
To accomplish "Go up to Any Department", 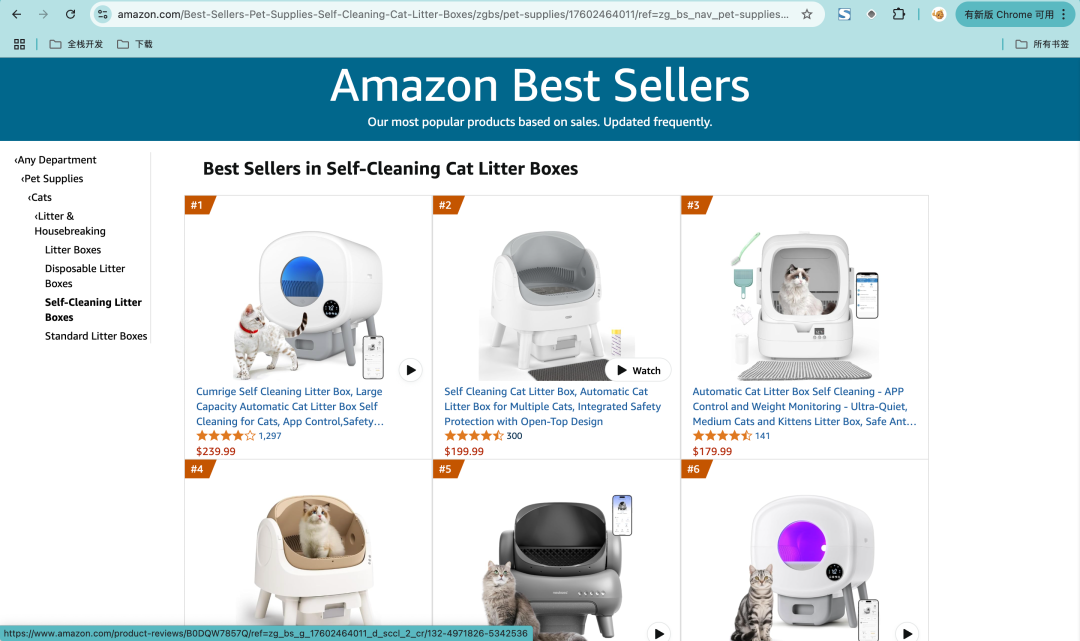I will (x=57, y=160).
